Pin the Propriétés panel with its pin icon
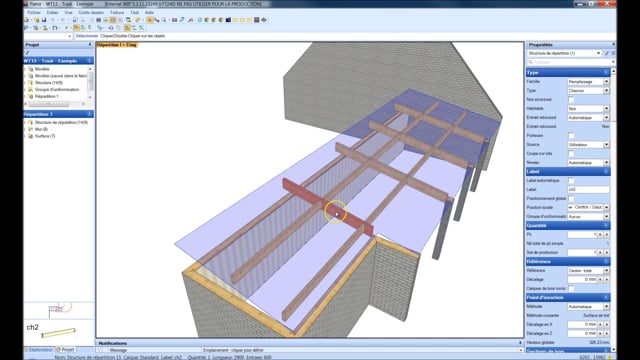Screen dimensions: 640x360 613,44
